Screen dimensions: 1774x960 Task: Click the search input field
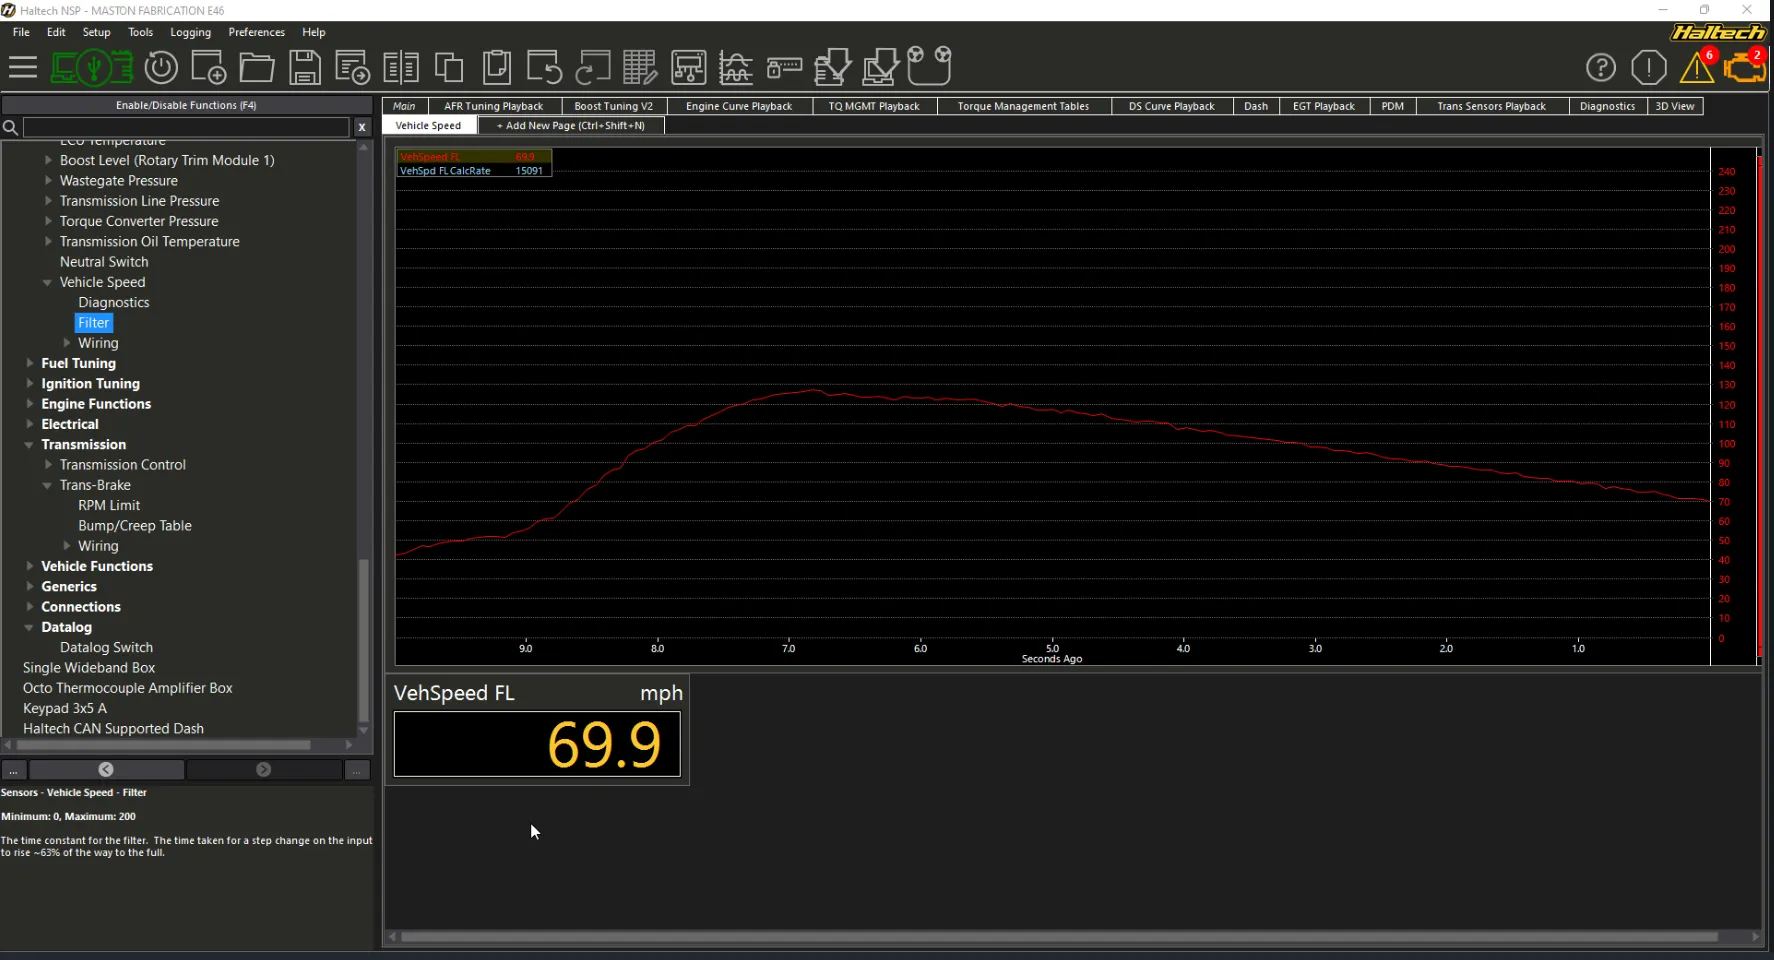(x=186, y=127)
